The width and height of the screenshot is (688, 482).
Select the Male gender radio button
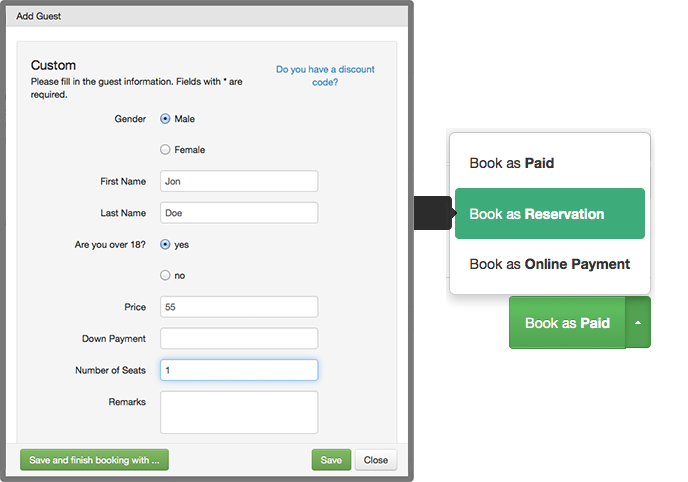coord(165,119)
